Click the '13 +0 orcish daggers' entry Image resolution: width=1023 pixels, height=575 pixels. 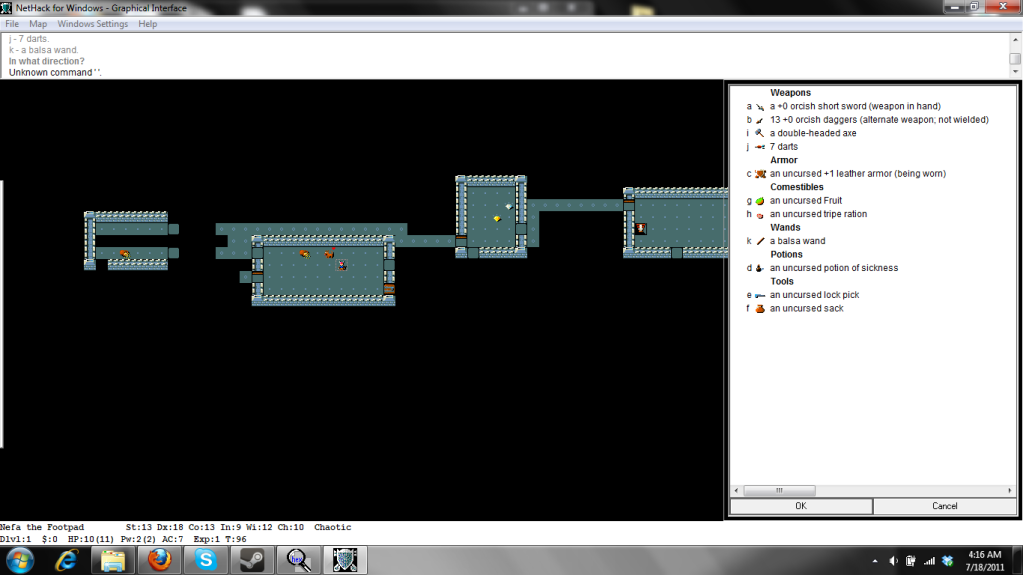[x=879, y=120]
